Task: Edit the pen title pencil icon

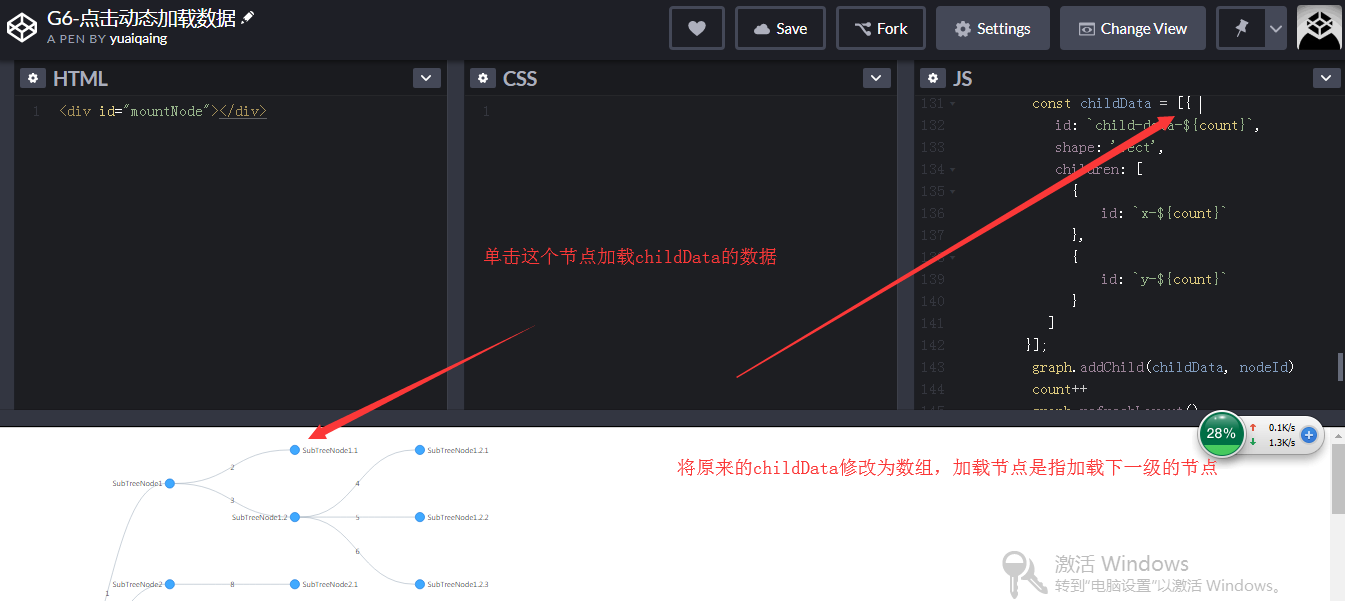Action: [x=248, y=17]
